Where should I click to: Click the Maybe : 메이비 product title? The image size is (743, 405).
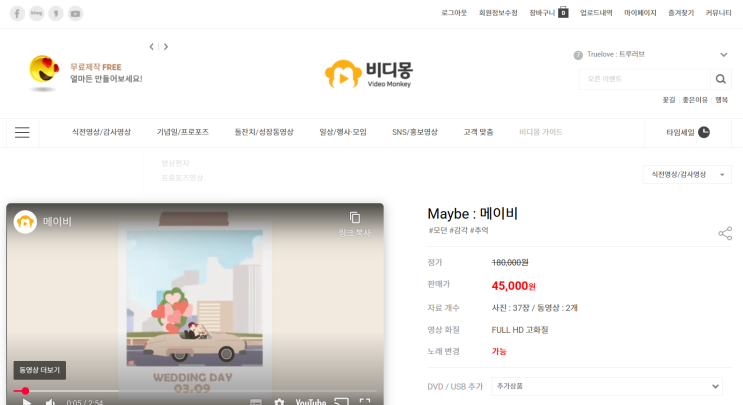tap(472, 214)
